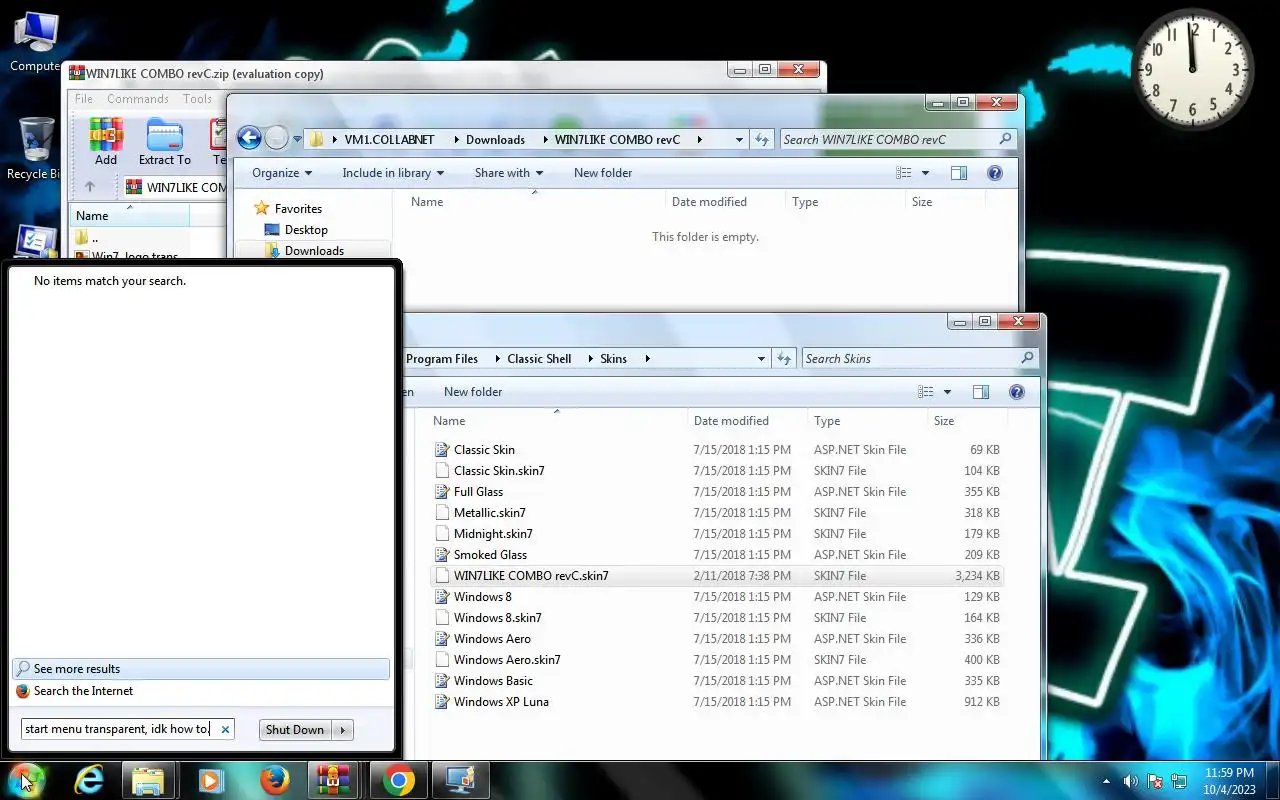Image resolution: width=1280 pixels, height=800 pixels.
Task: Change view icon in WIN7LIKE COMBO window
Action: click(x=904, y=173)
